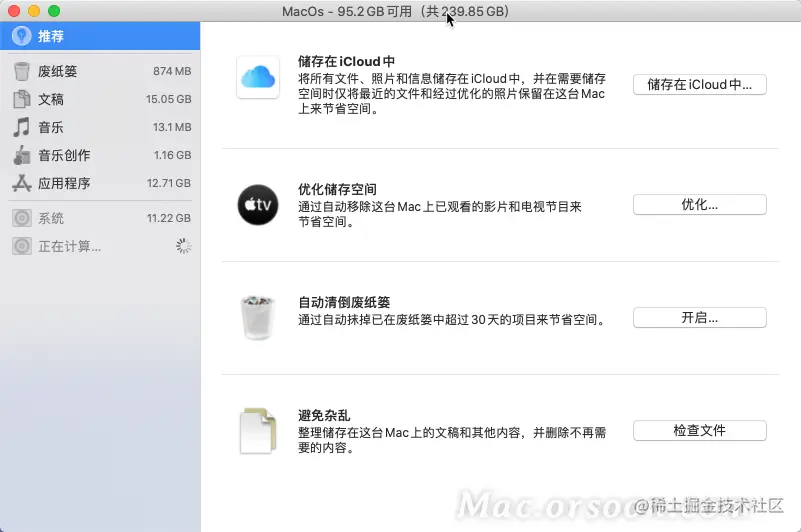Screen dimensions: 801x532
Task: Click description text about 30 天 trash emptying
Action: (452, 320)
